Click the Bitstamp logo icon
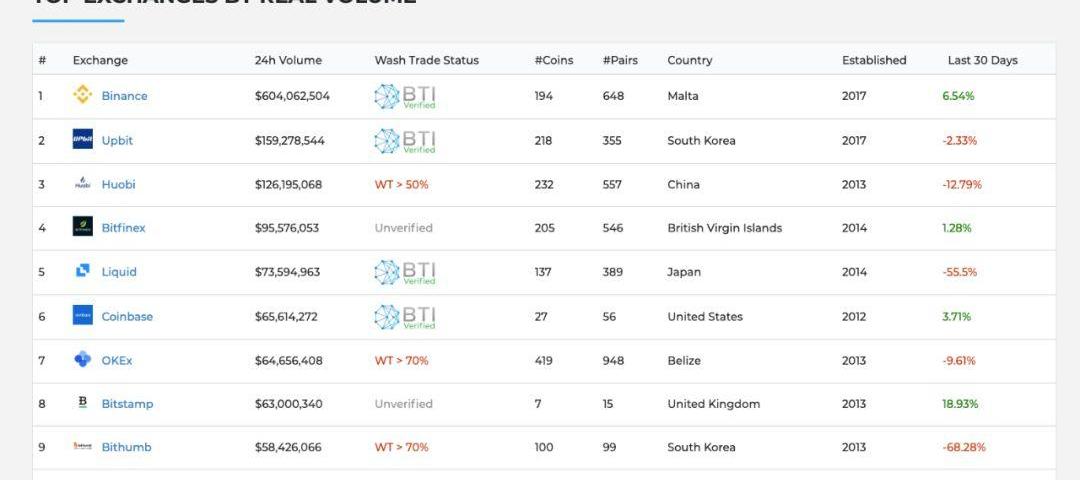The image size is (1080, 480). [83, 403]
